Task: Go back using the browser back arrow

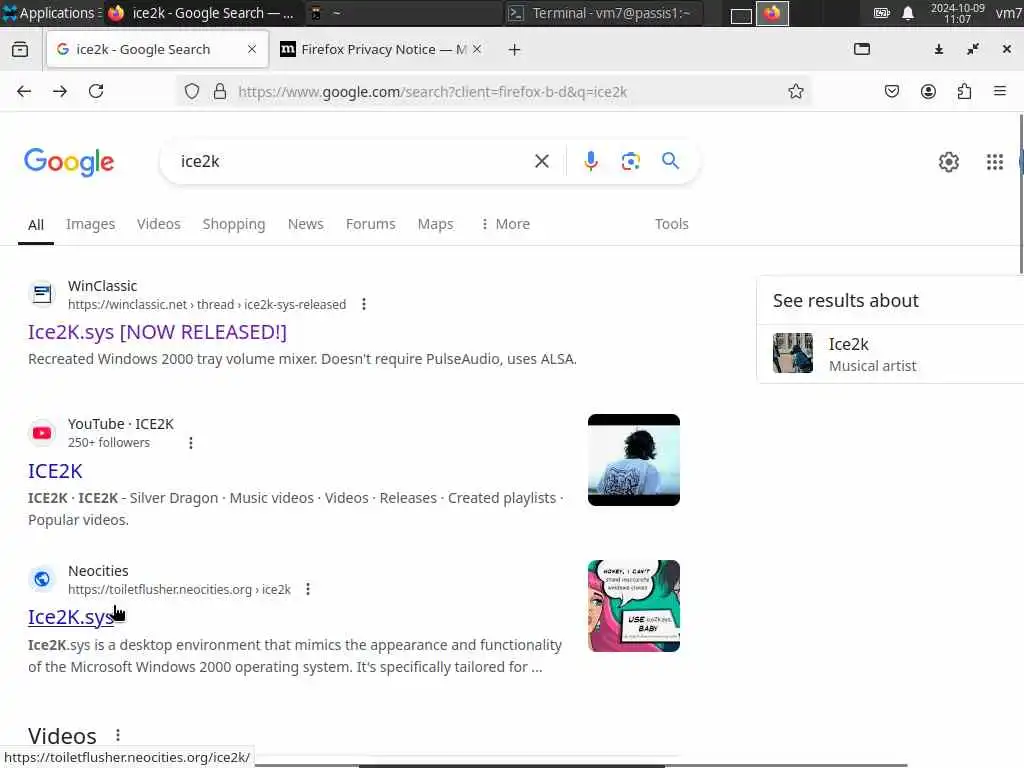Action: [24, 91]
